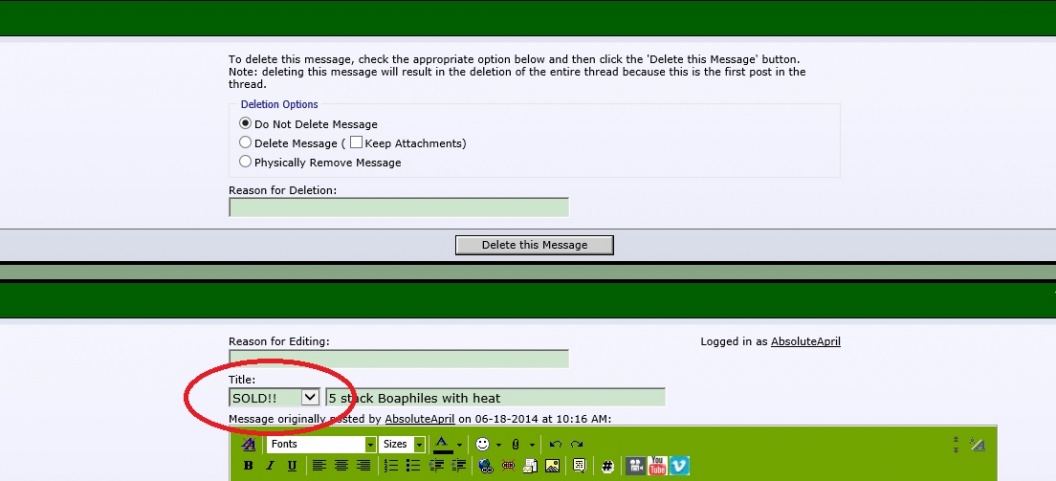Toggle Underline formatting
The width and height of the screenshot is (1056, 481).
tap(292, 466)
